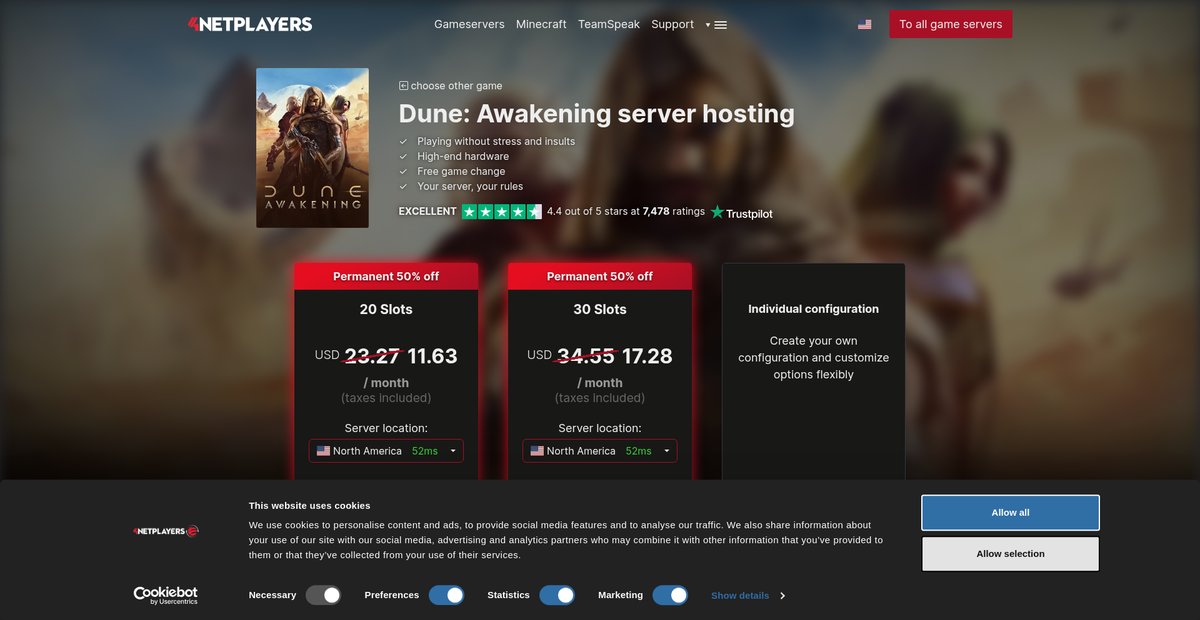Click the Show details link

(x=740, y=595)
